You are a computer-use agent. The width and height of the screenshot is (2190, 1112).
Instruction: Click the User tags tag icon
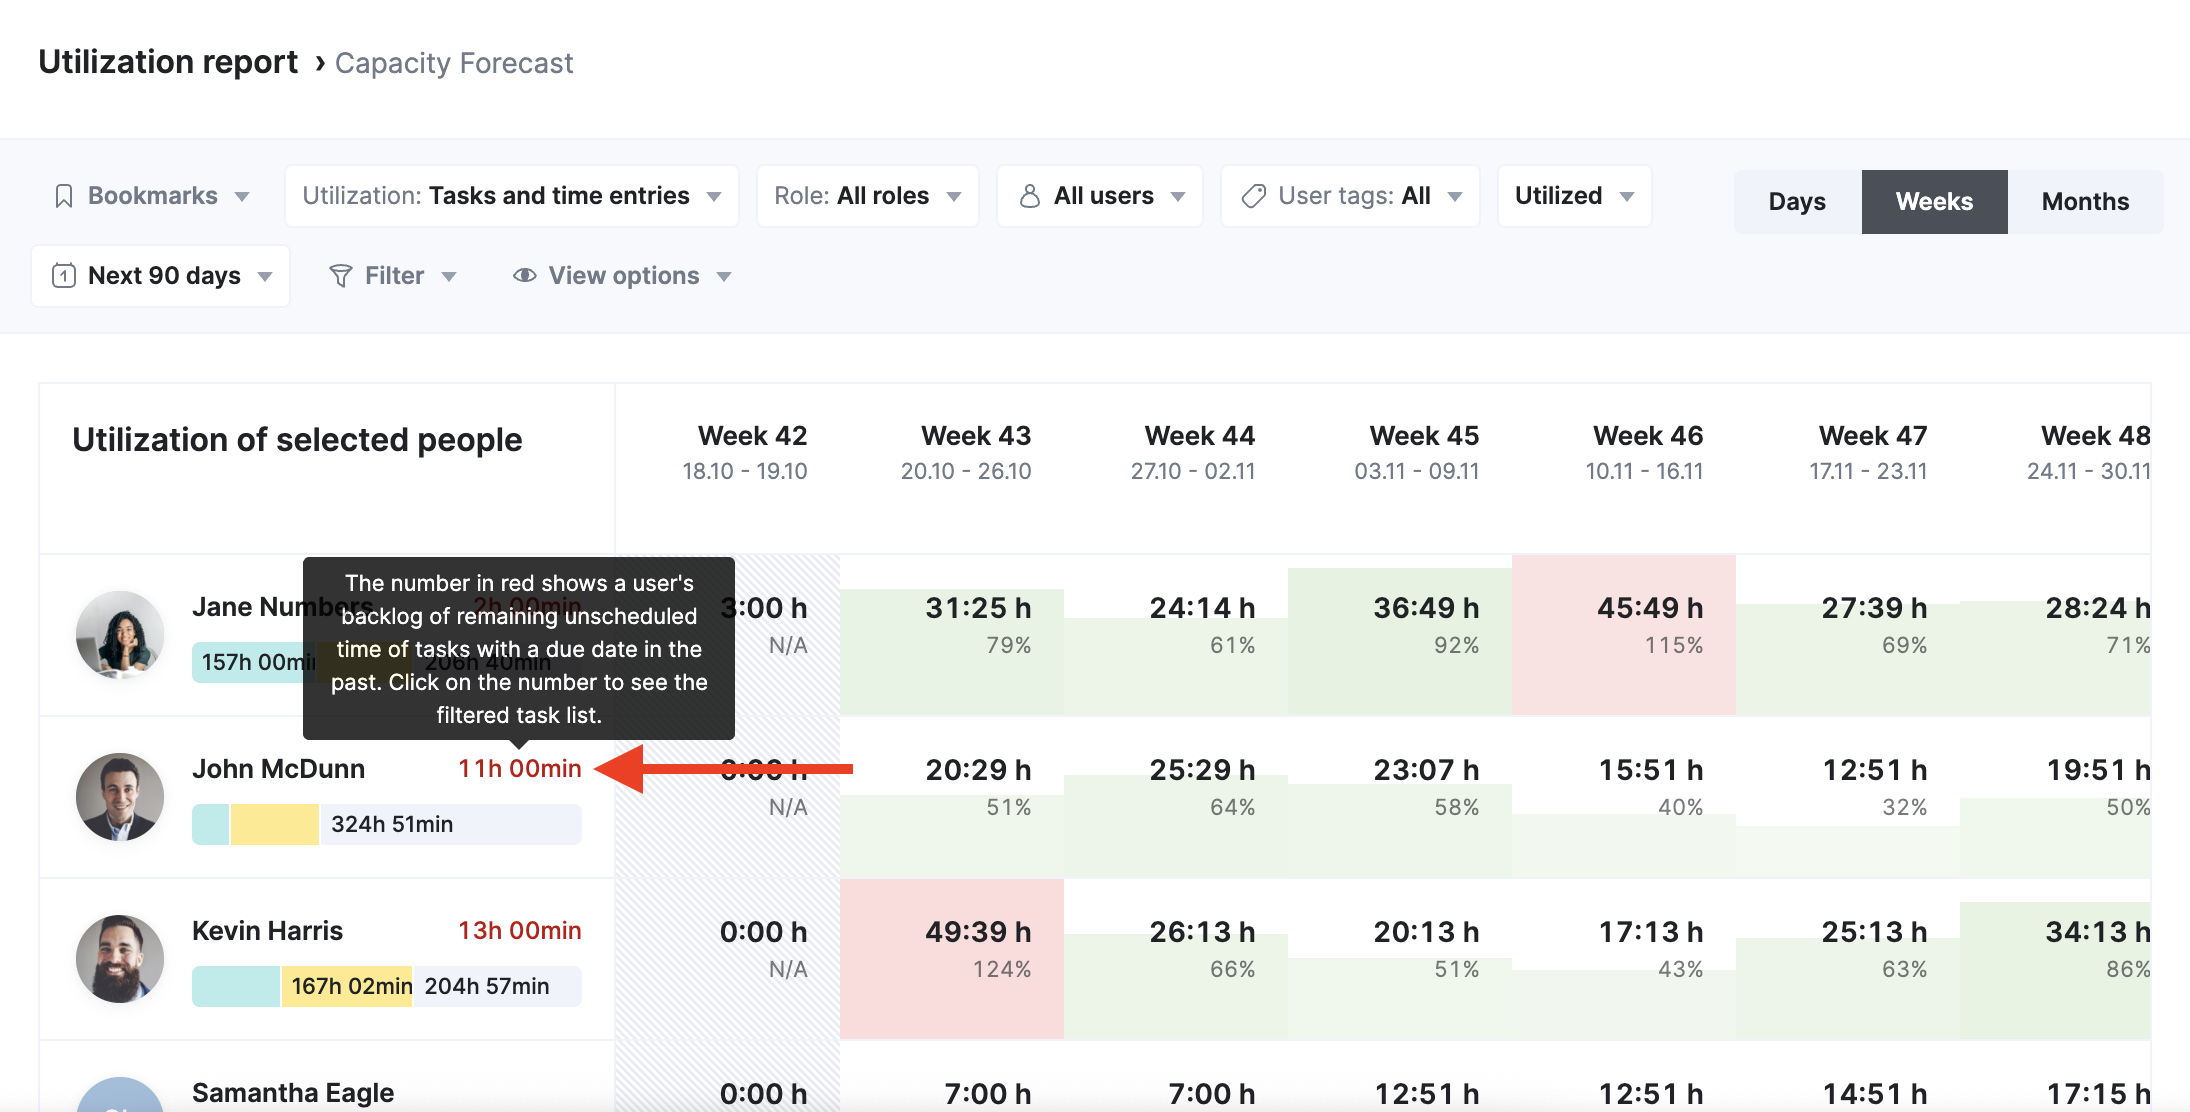pos(1253,196)
